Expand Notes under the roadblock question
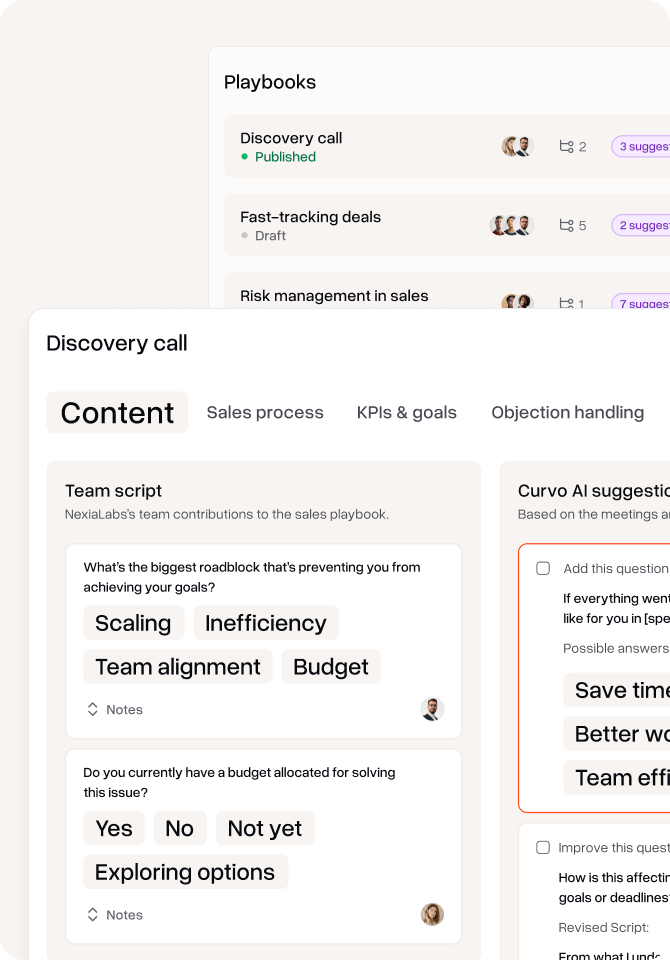 114,709
